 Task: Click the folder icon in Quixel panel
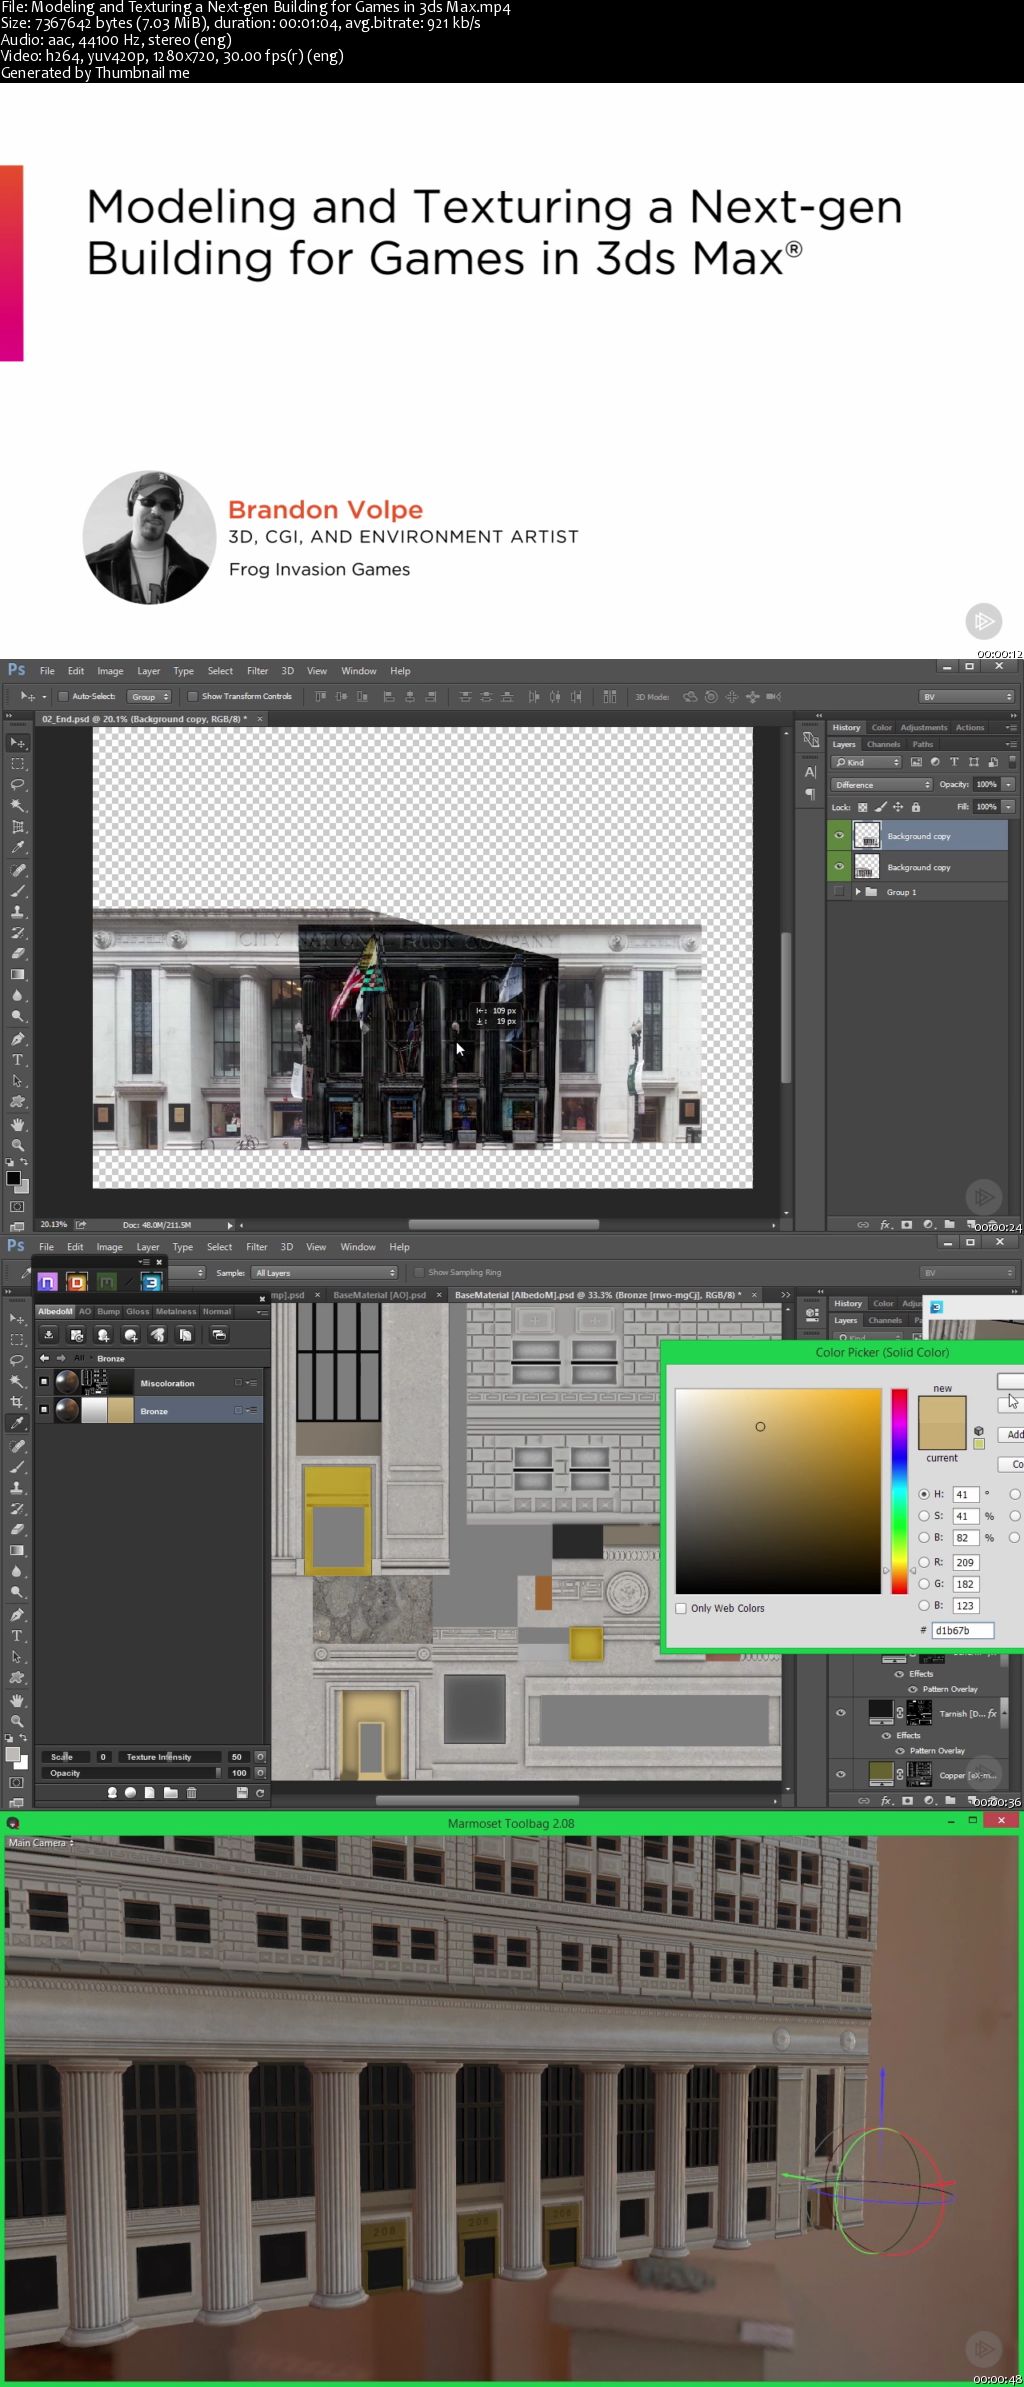[x=170, y=1793]
